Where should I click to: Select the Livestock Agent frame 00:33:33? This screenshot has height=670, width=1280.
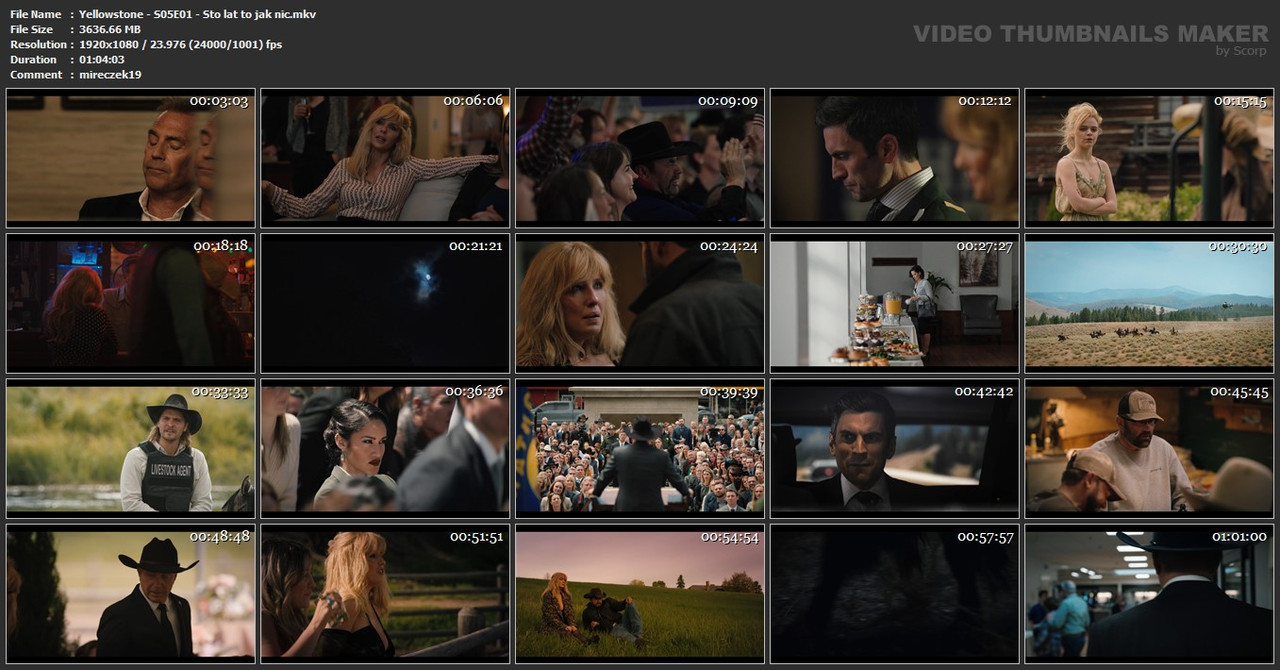(131, 448)
